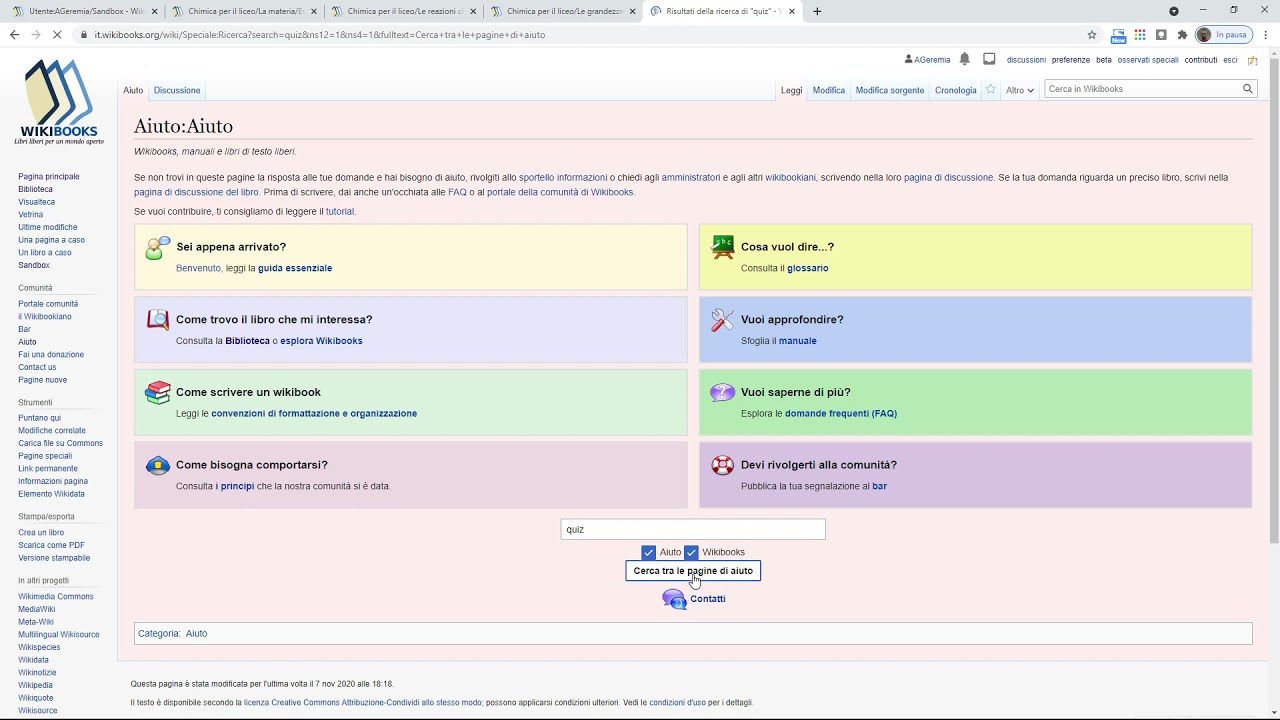The image size is (1280, 720).
Task: Click the magnifier in Wikibooks search
Action: point(1247,89)
